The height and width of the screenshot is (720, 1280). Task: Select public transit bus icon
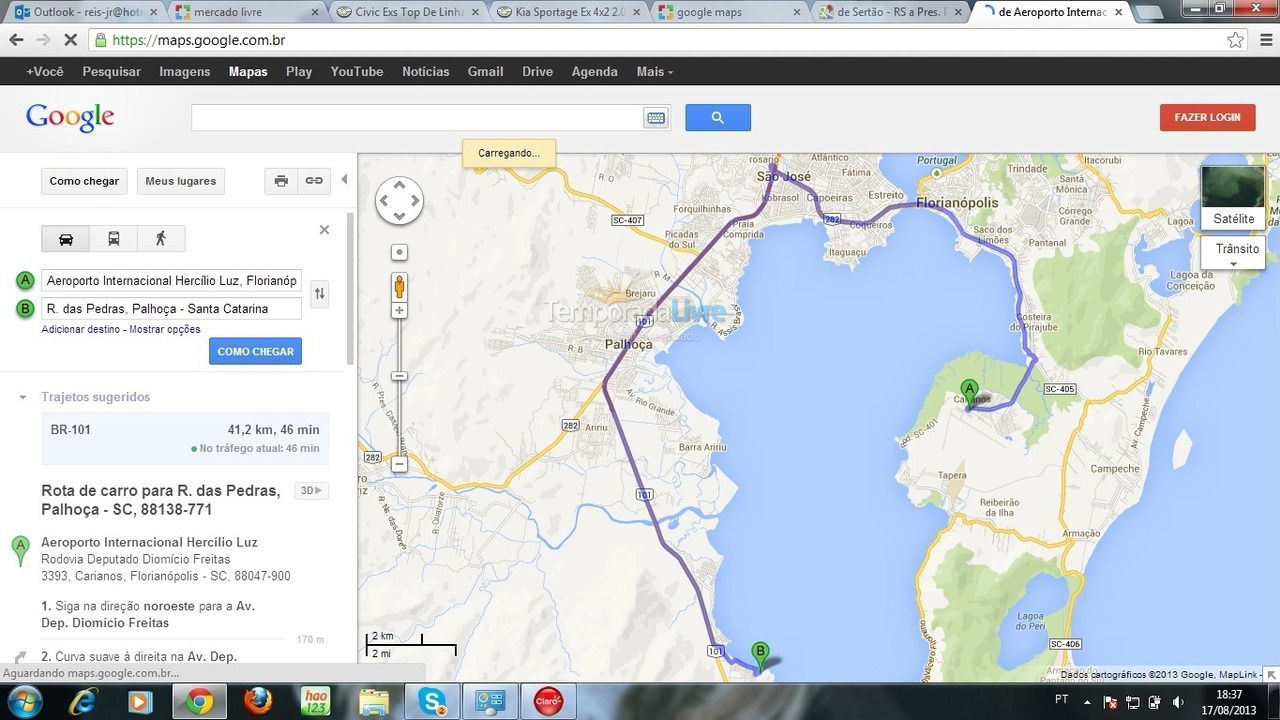click(x=114, y=238)
